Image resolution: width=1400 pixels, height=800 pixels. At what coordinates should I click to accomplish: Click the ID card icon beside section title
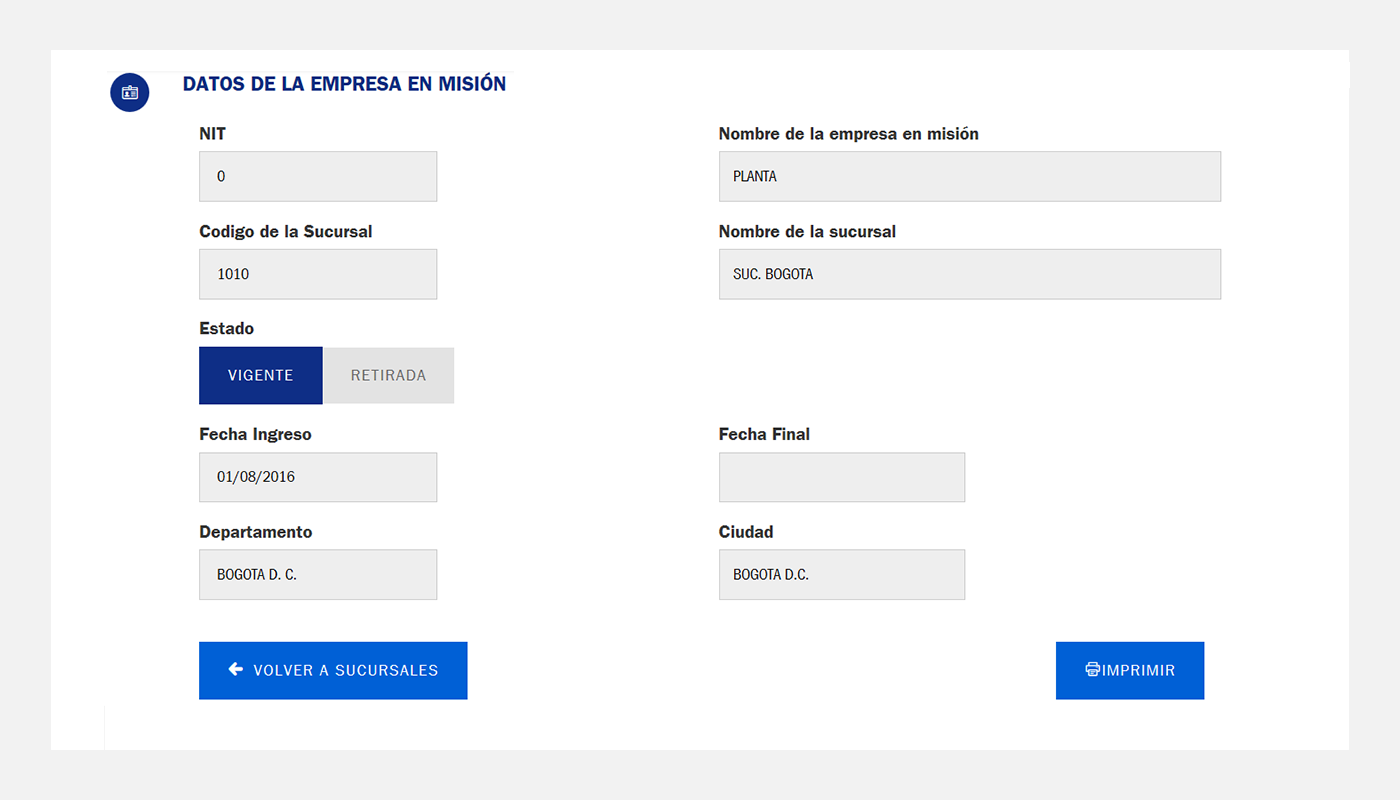[x=130, y=92]
